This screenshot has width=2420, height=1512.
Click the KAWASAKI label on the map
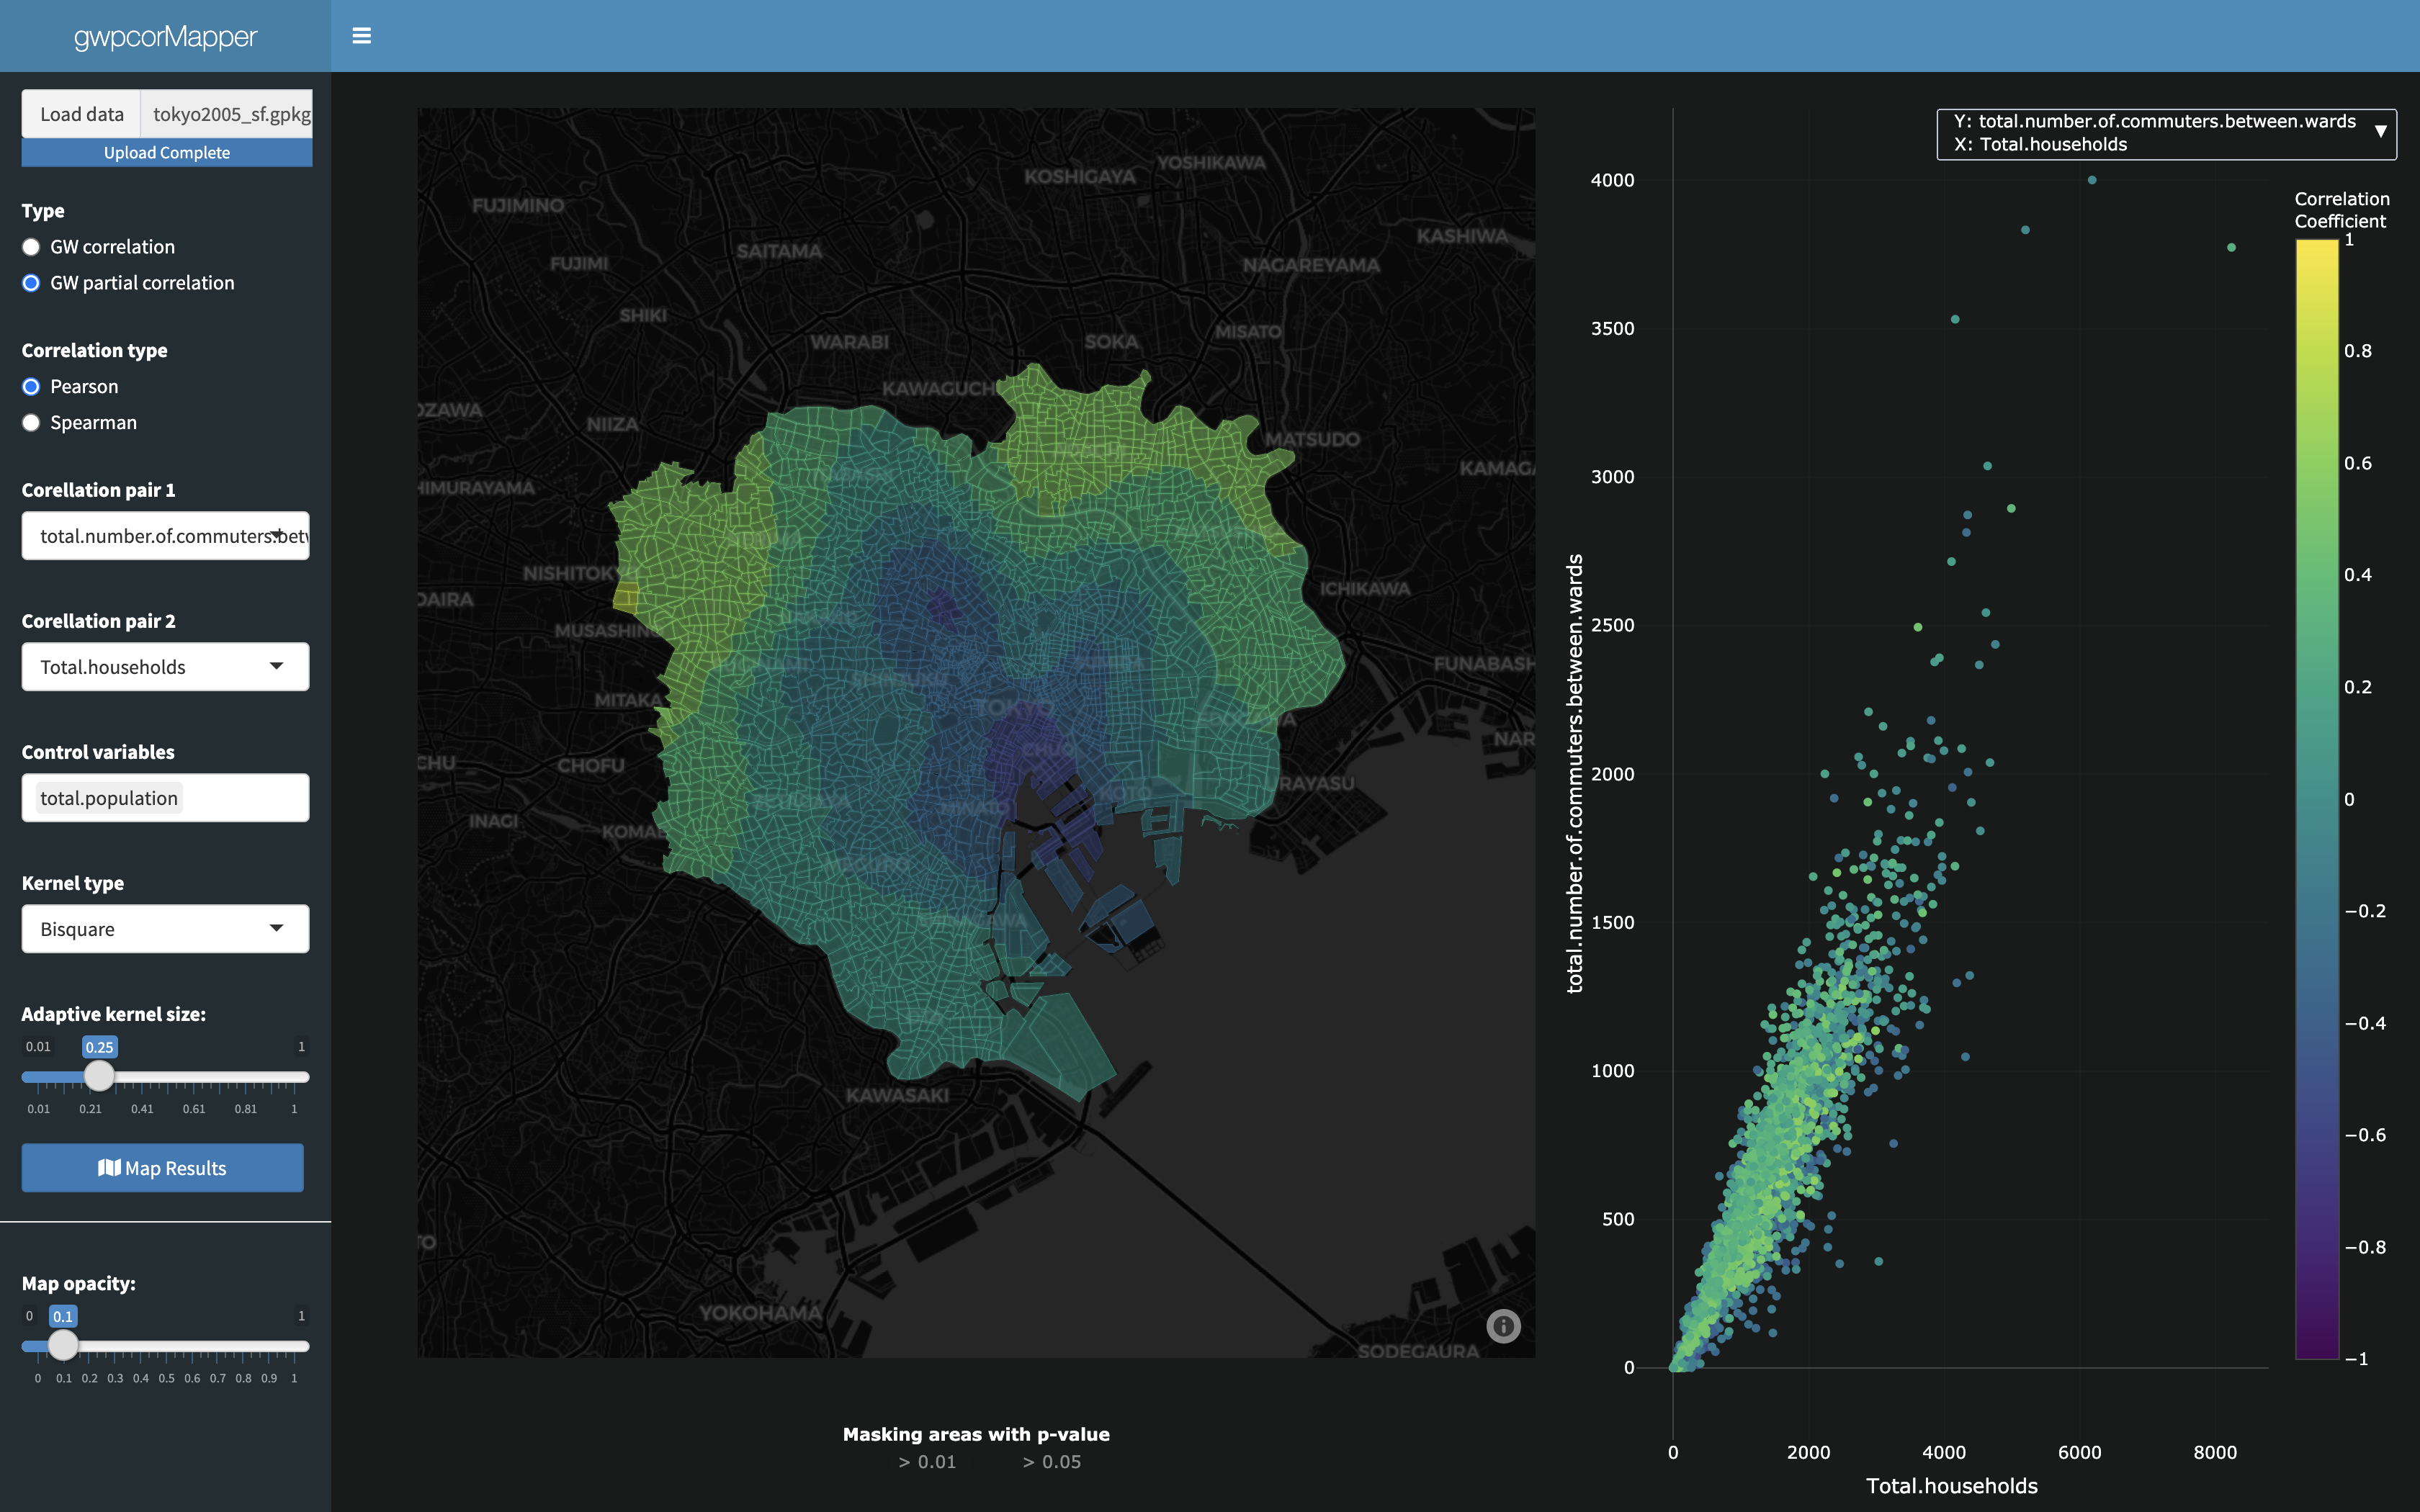(x=897, y=1095)
